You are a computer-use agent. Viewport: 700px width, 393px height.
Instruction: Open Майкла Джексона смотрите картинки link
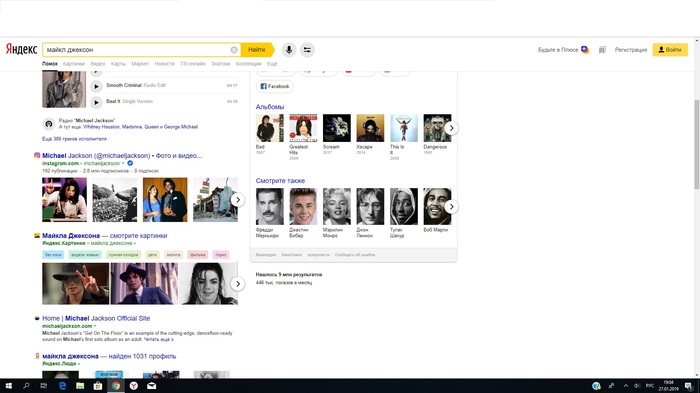(x=104, y=235)
